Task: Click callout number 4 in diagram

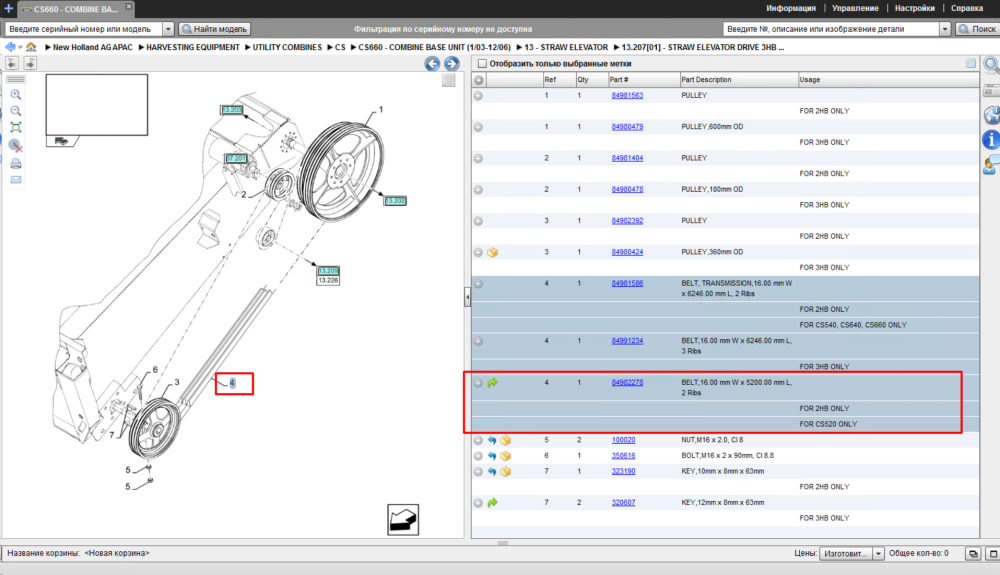Action: 232,383
